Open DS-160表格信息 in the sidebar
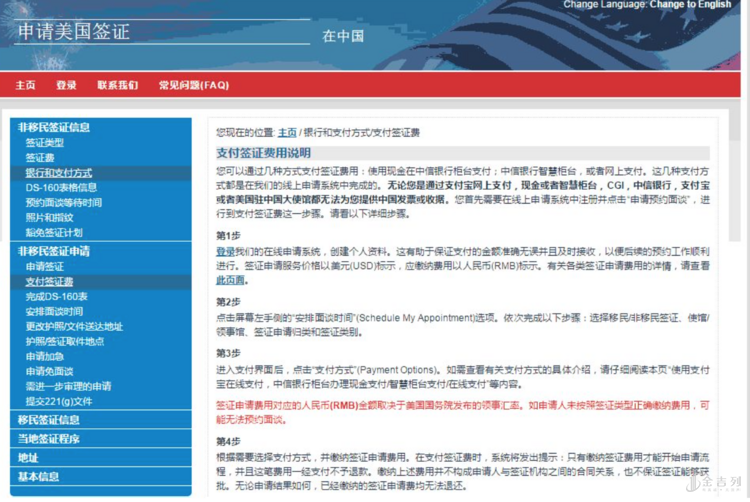Screen dimensions: 750x502 point(61,187)
